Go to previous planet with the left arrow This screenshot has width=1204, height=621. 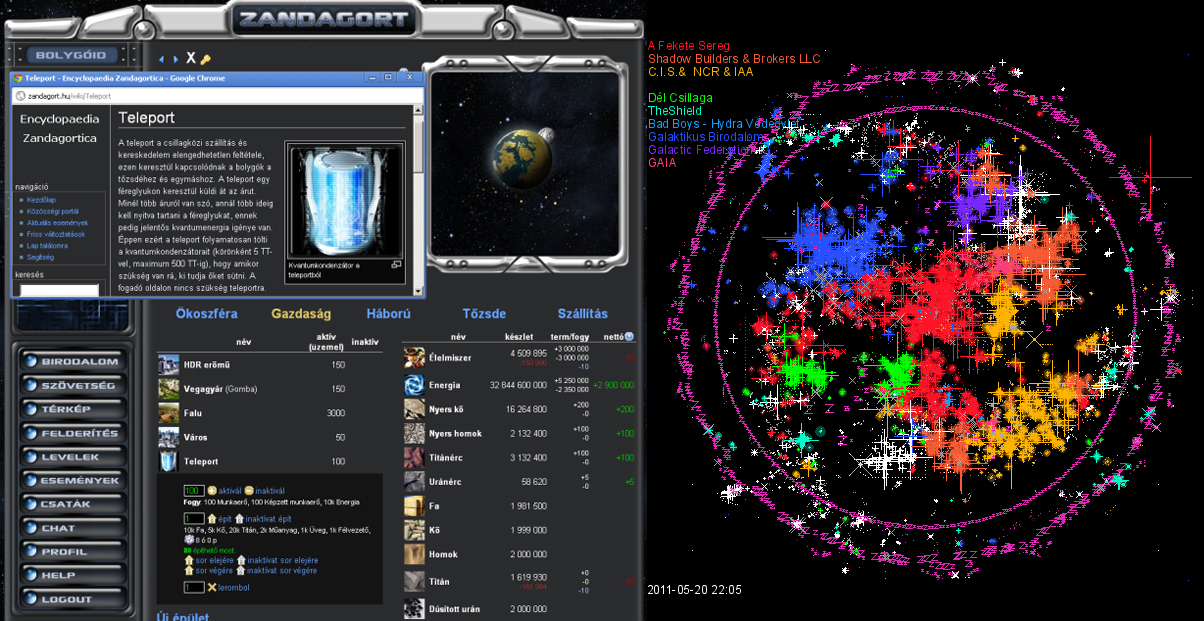coord(161,60)
